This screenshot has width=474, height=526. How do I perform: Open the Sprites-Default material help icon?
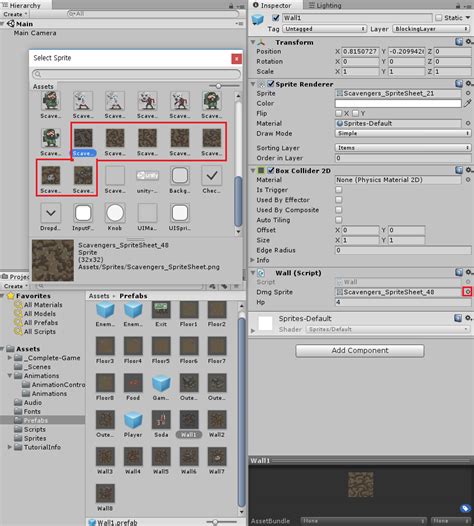click(x=458, y=318)
